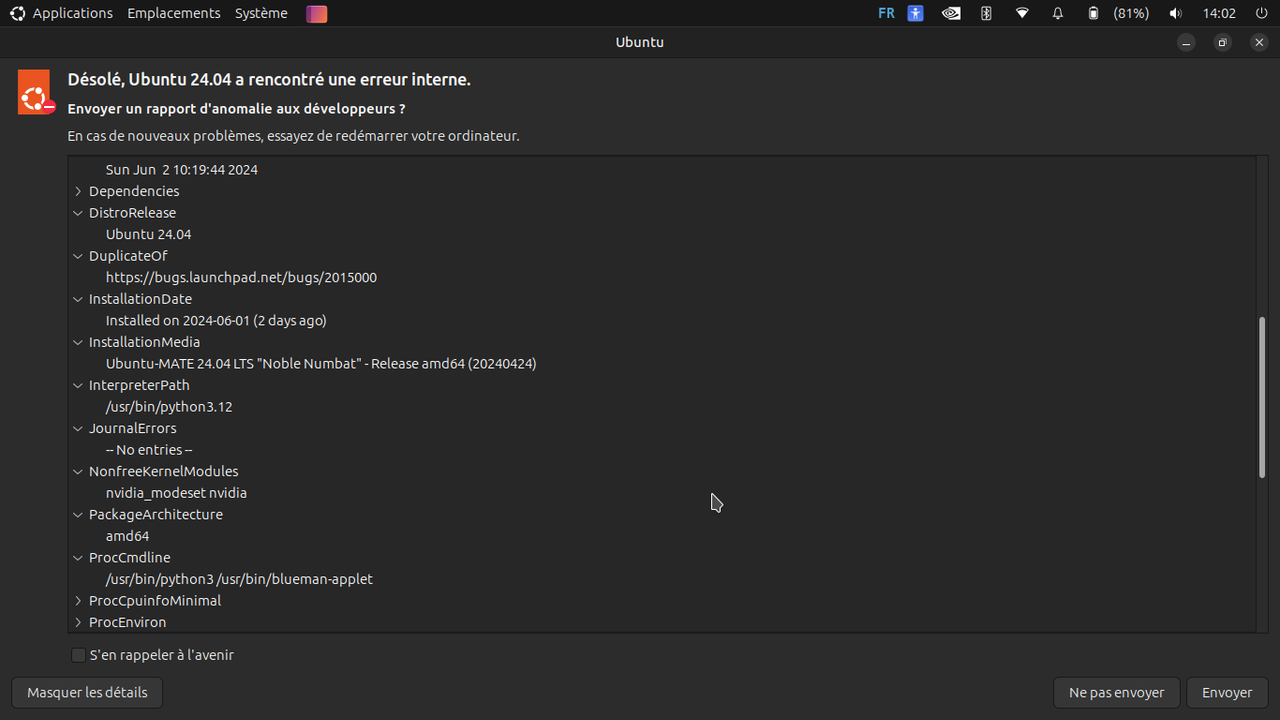
Task: Click the Ubuntu crash report icon
Action: [35, 92]
